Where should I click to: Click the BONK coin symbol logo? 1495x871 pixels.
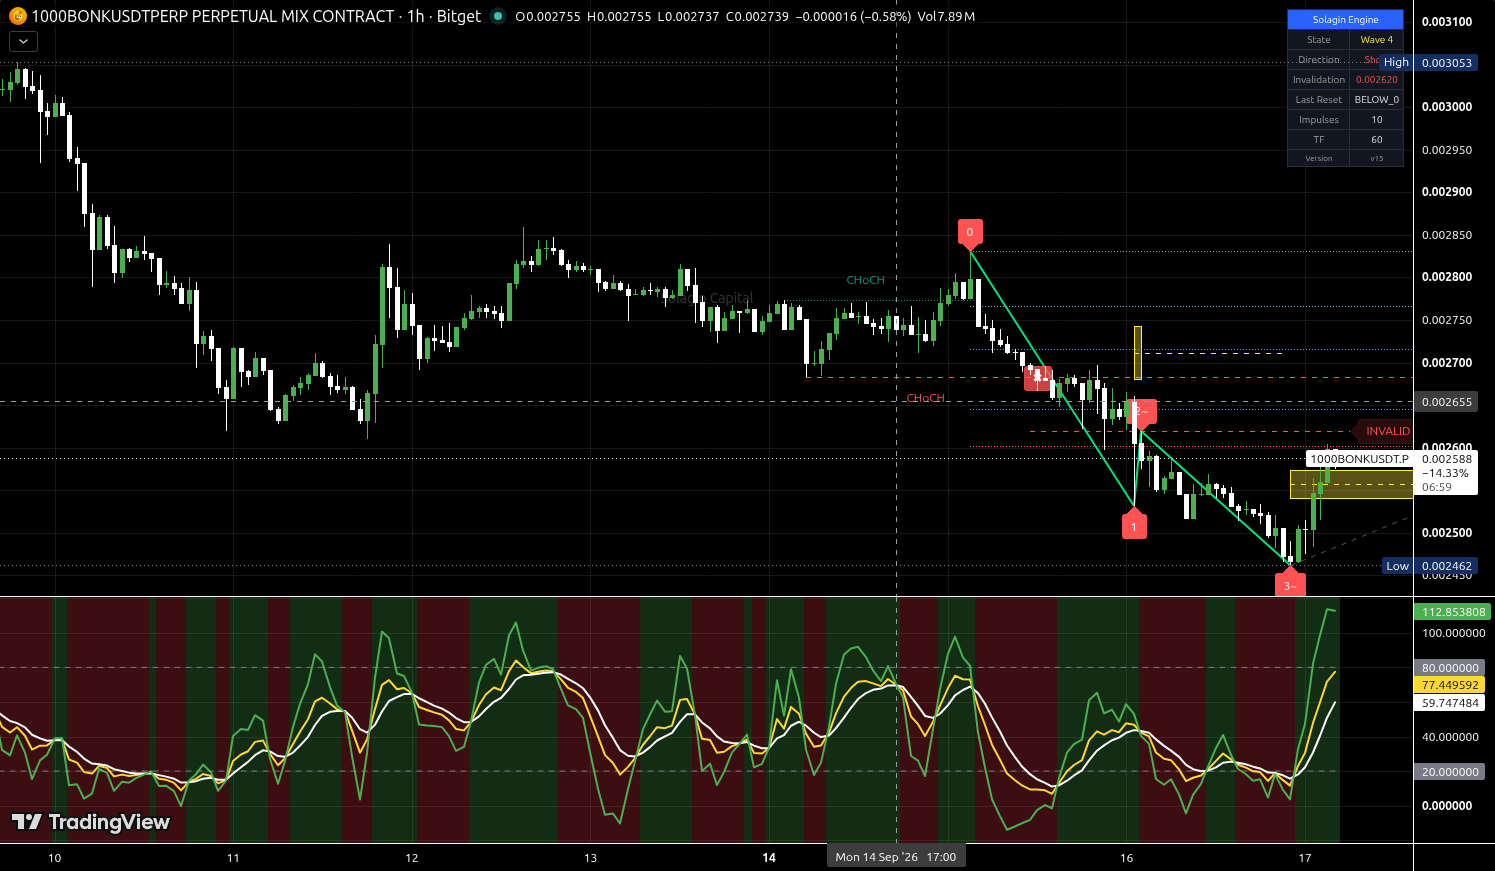(x=17, y=16)
